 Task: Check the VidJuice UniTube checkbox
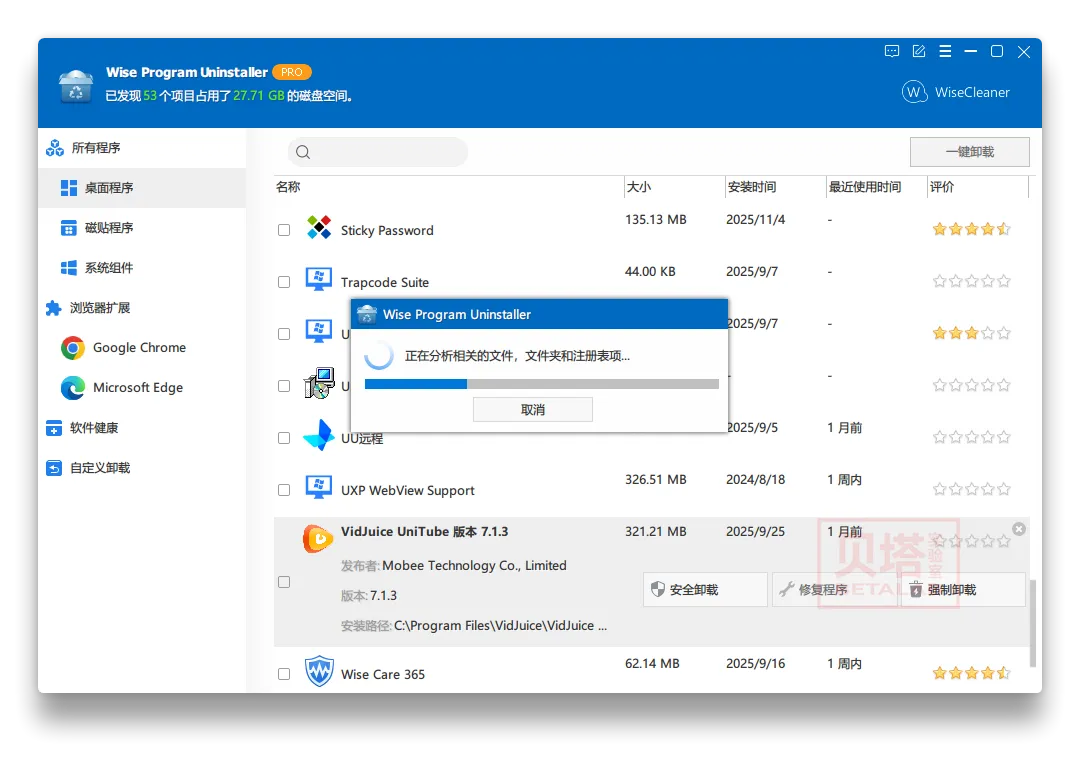284,582
